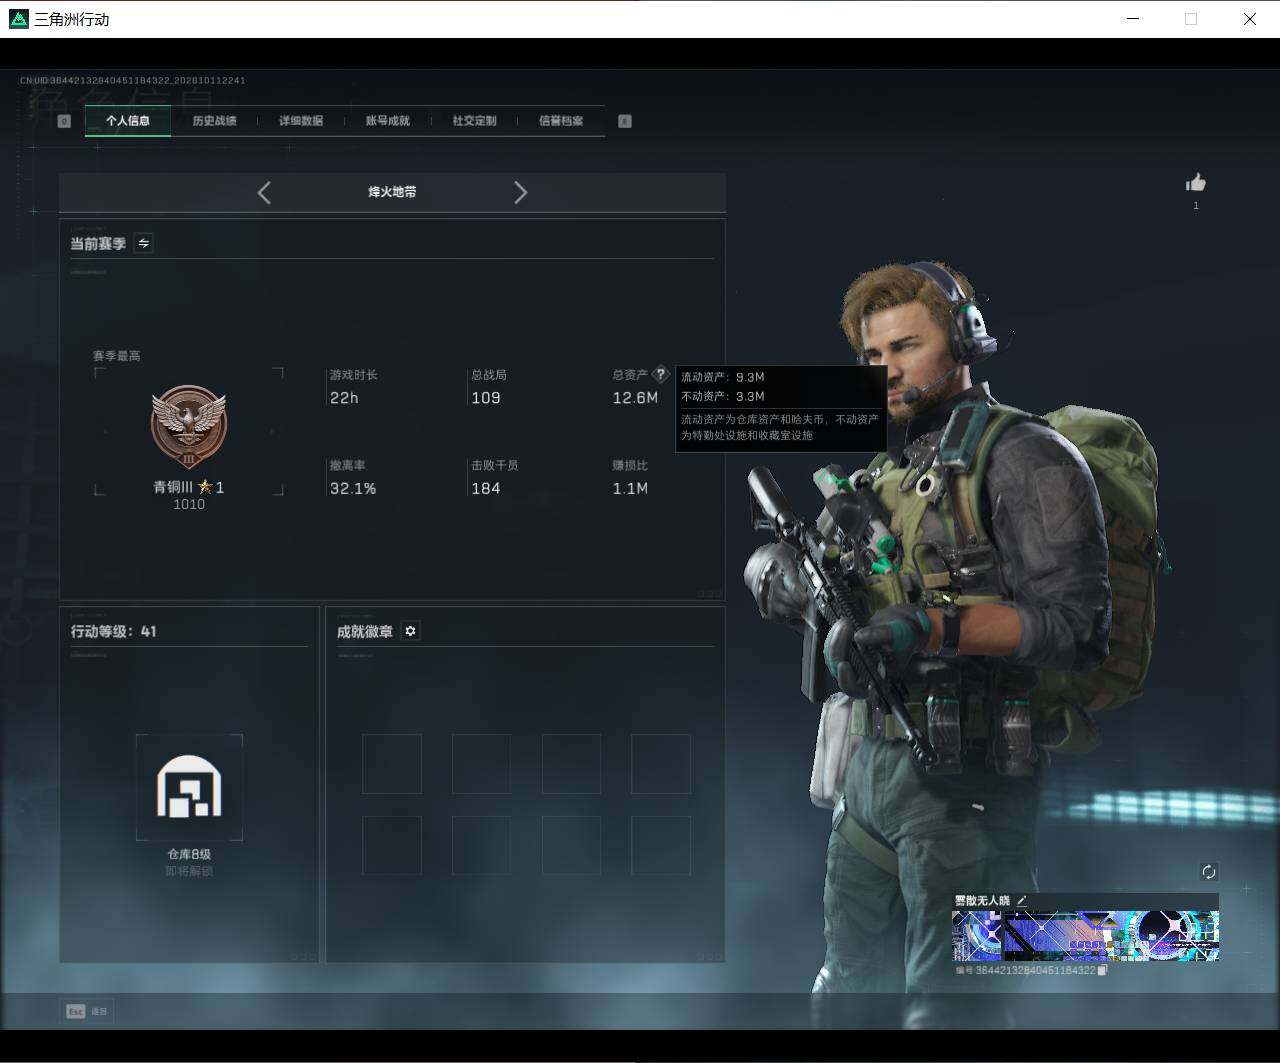Click the 三角洲行动 app icon in title bar

click(x=18, y=19)
